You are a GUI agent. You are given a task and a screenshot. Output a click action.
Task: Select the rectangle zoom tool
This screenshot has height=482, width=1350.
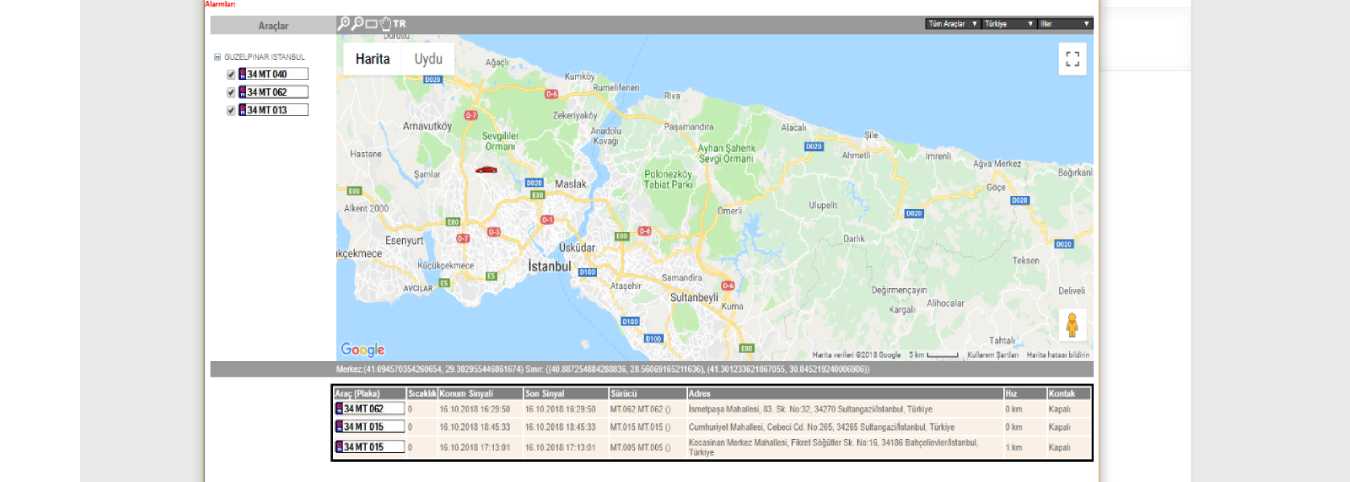[x=372, y=23]
